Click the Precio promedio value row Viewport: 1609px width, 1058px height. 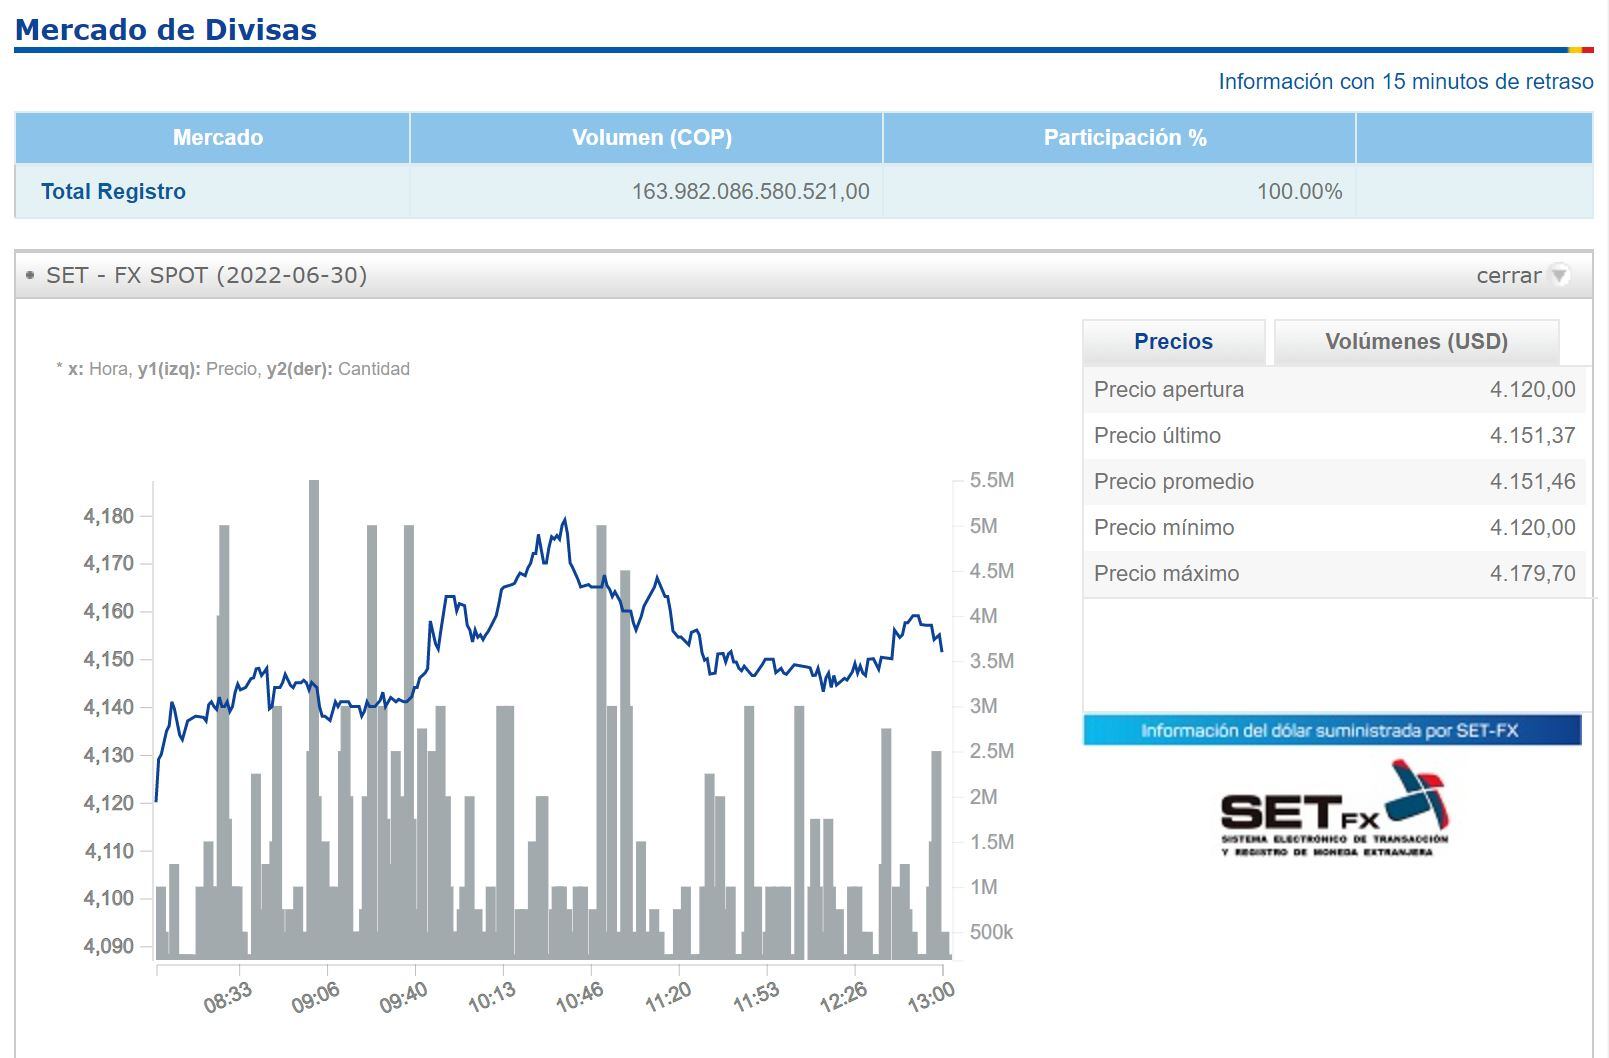1333,482
